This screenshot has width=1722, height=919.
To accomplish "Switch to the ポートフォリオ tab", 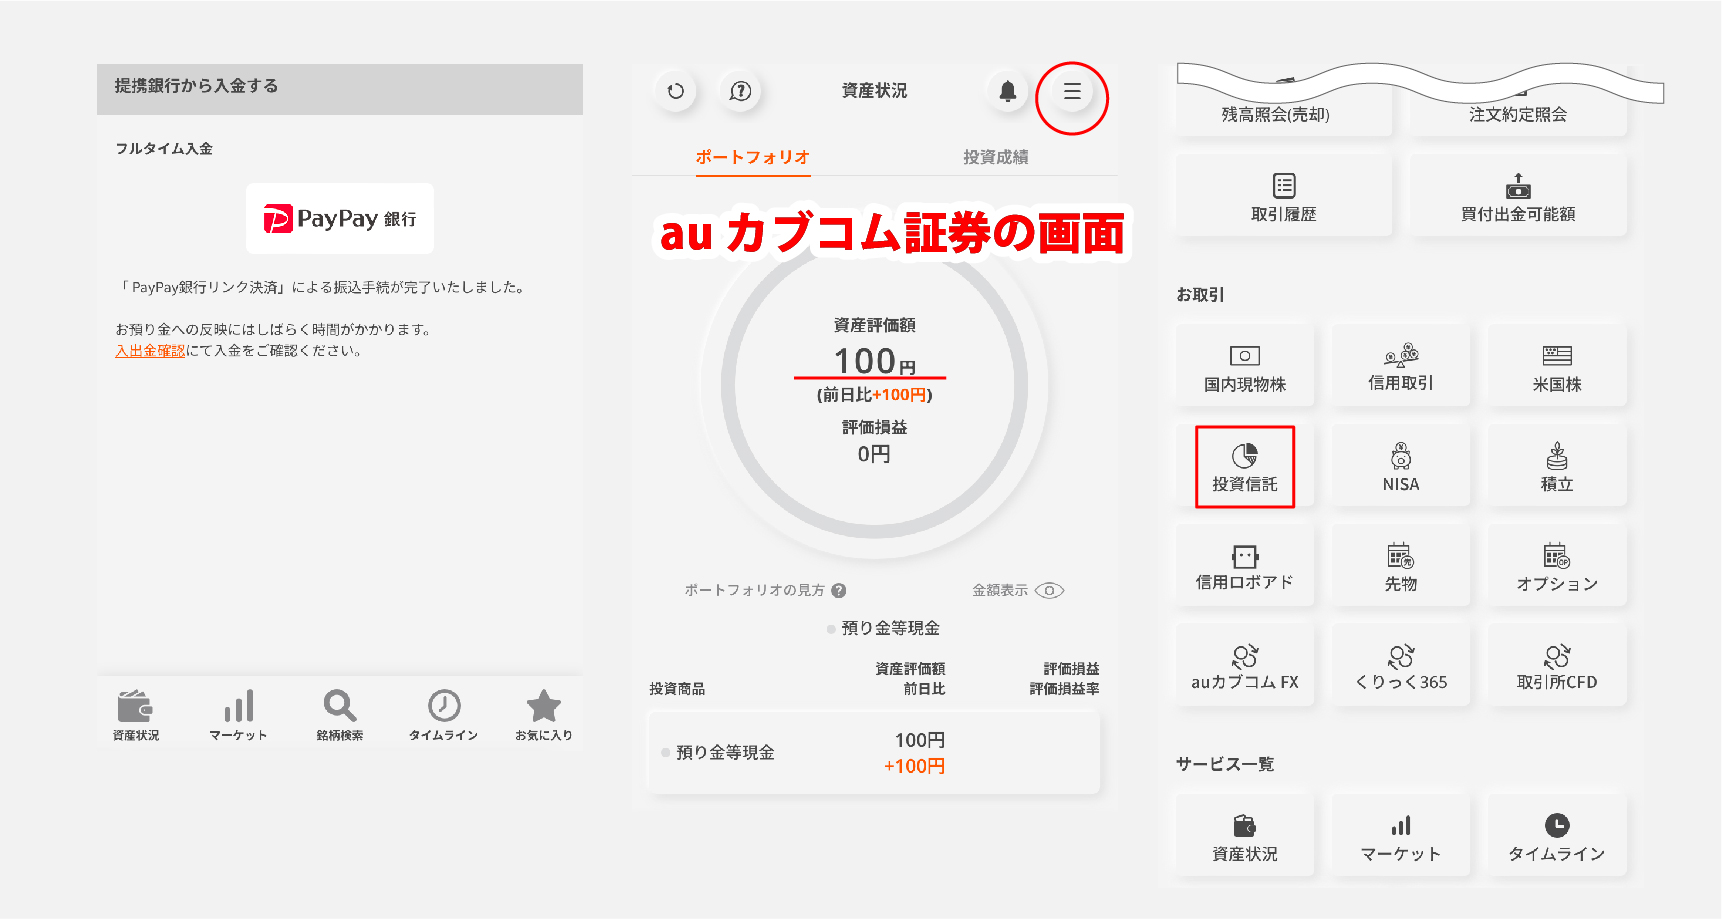I will click(753, 157).
